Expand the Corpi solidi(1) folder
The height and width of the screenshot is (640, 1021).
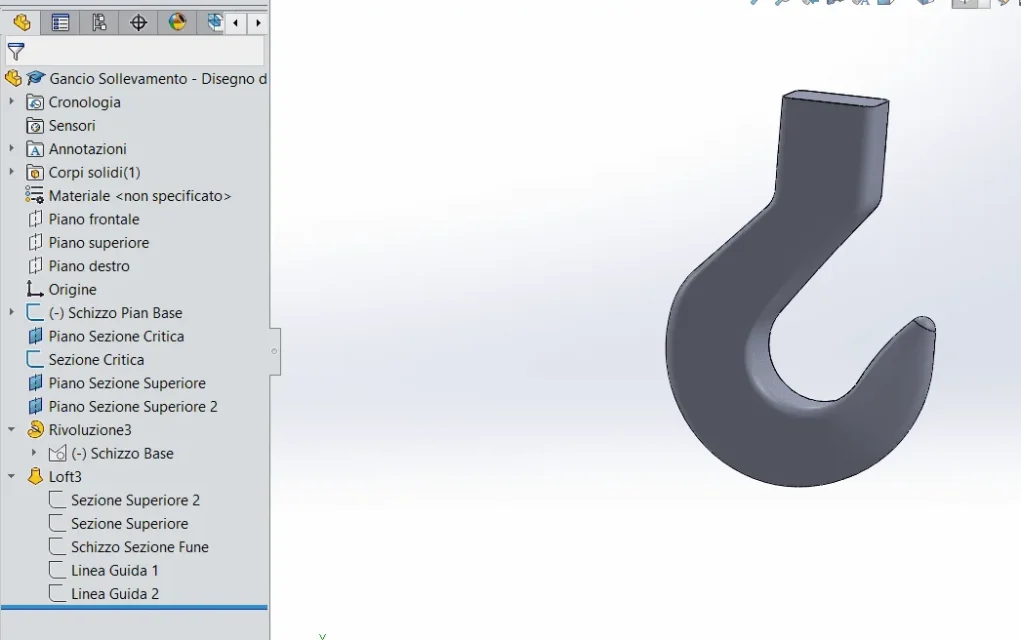(x=12, y=172)
